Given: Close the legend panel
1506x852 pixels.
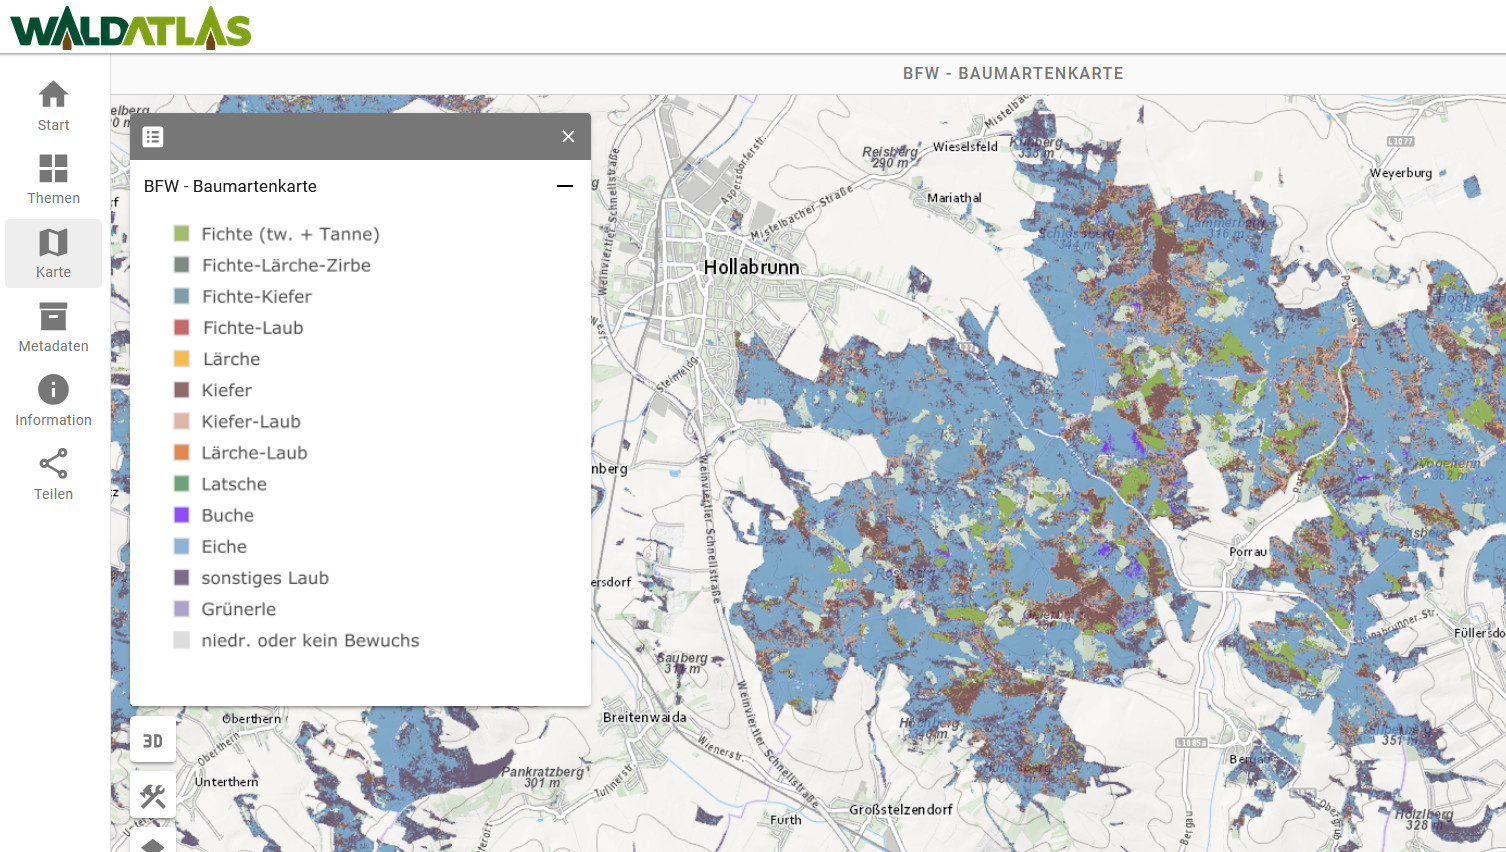Looking at the screenshot, I should click(x=568, y=137).
